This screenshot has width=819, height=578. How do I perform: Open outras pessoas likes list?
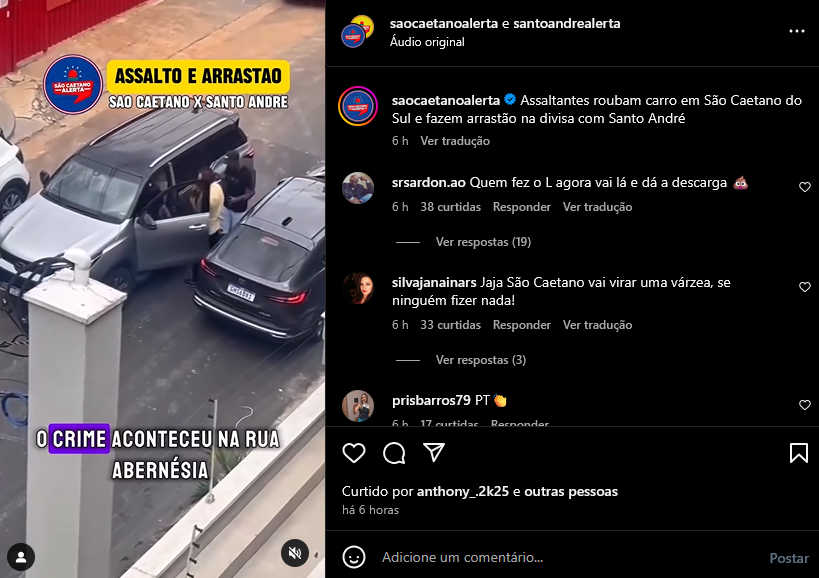pos(571,491)
